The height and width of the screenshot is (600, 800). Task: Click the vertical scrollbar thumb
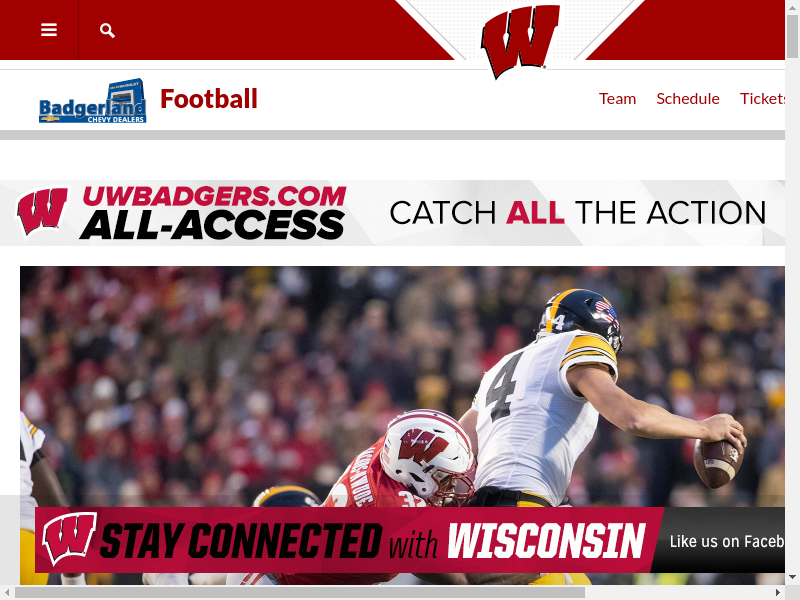click(x=792, y=37)
